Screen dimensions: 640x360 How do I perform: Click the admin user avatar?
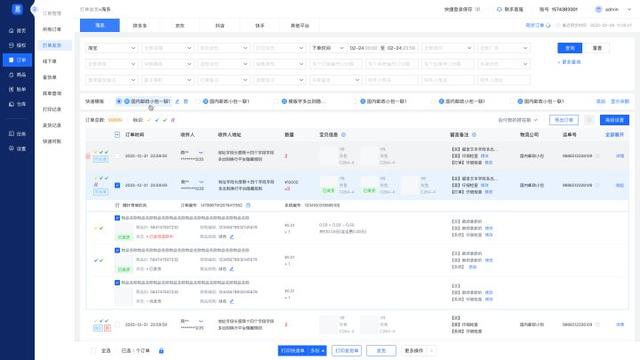(598, 9)
